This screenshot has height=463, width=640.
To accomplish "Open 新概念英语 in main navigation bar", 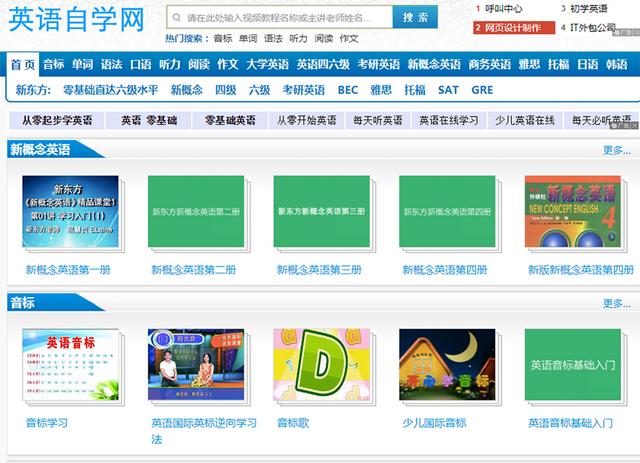I will [434, 65].
